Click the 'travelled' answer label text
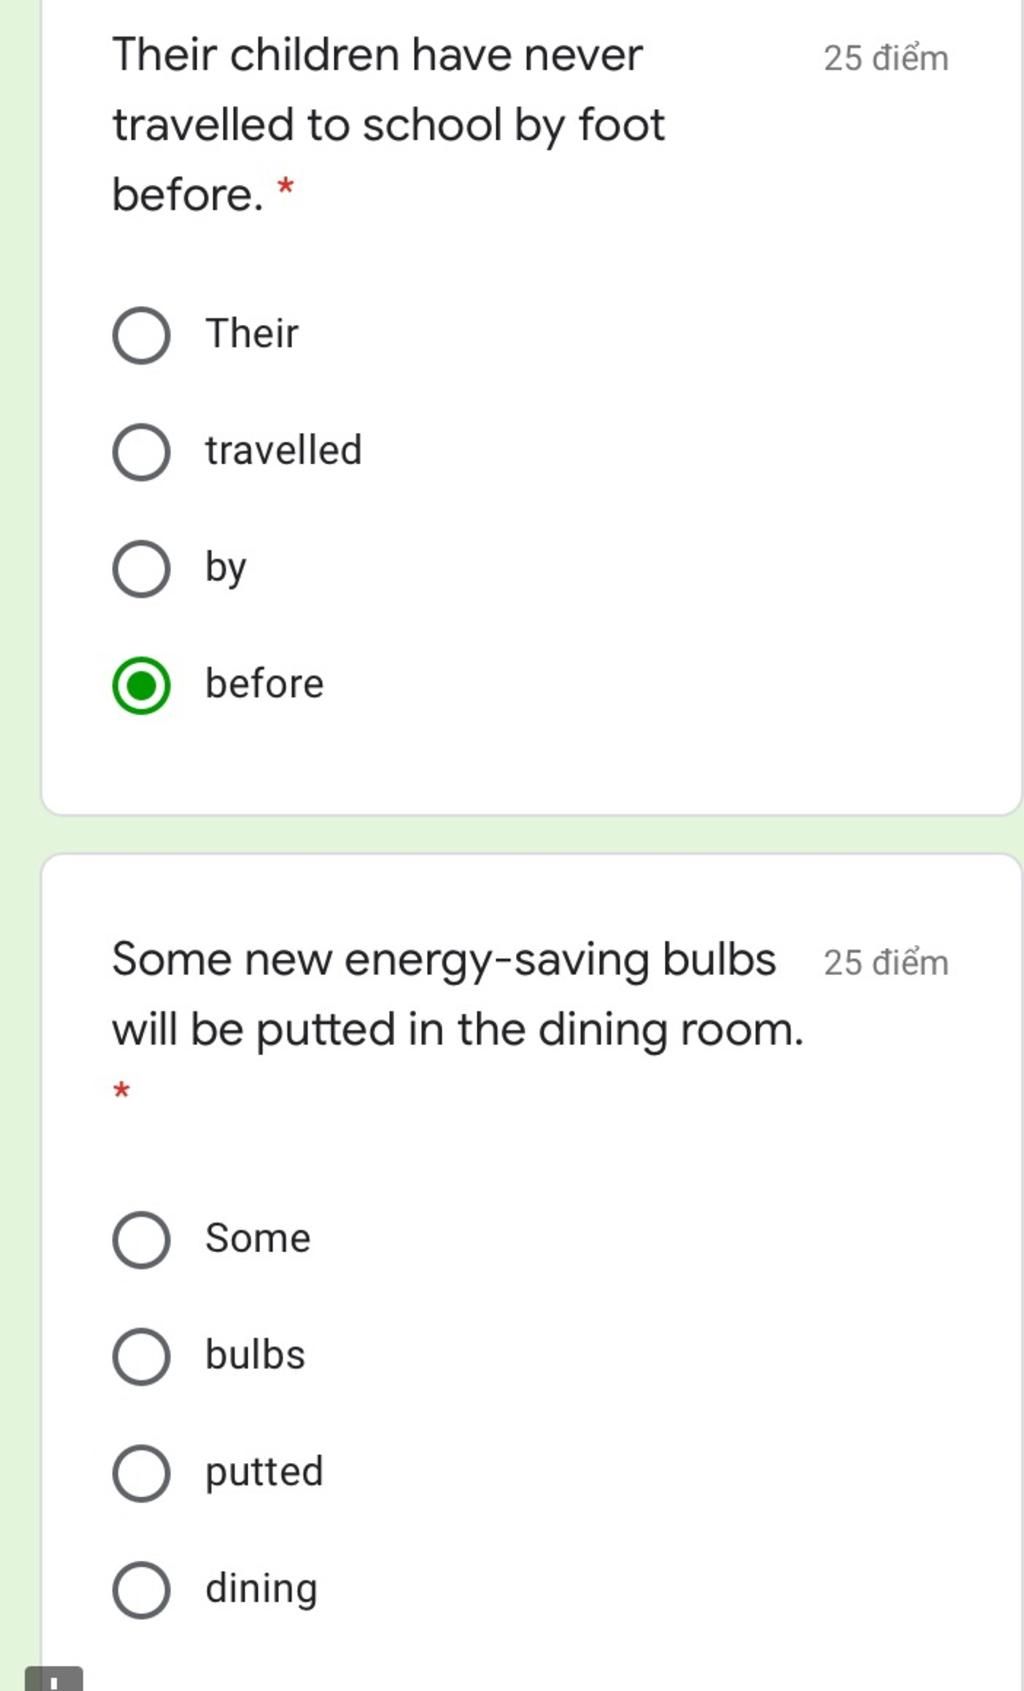The height and width of the screenshot is (1691, 1024). tap(283, 450)
